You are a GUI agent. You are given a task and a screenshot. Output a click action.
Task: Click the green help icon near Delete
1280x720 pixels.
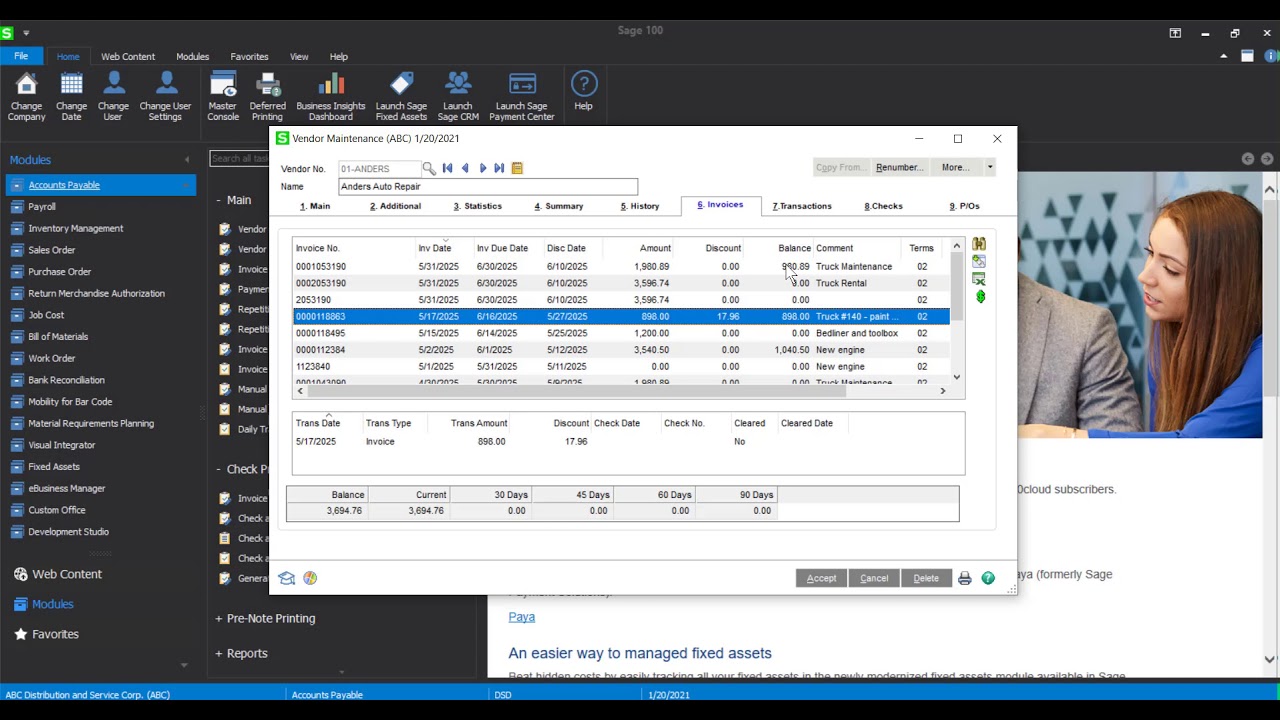tap(988, 578)
